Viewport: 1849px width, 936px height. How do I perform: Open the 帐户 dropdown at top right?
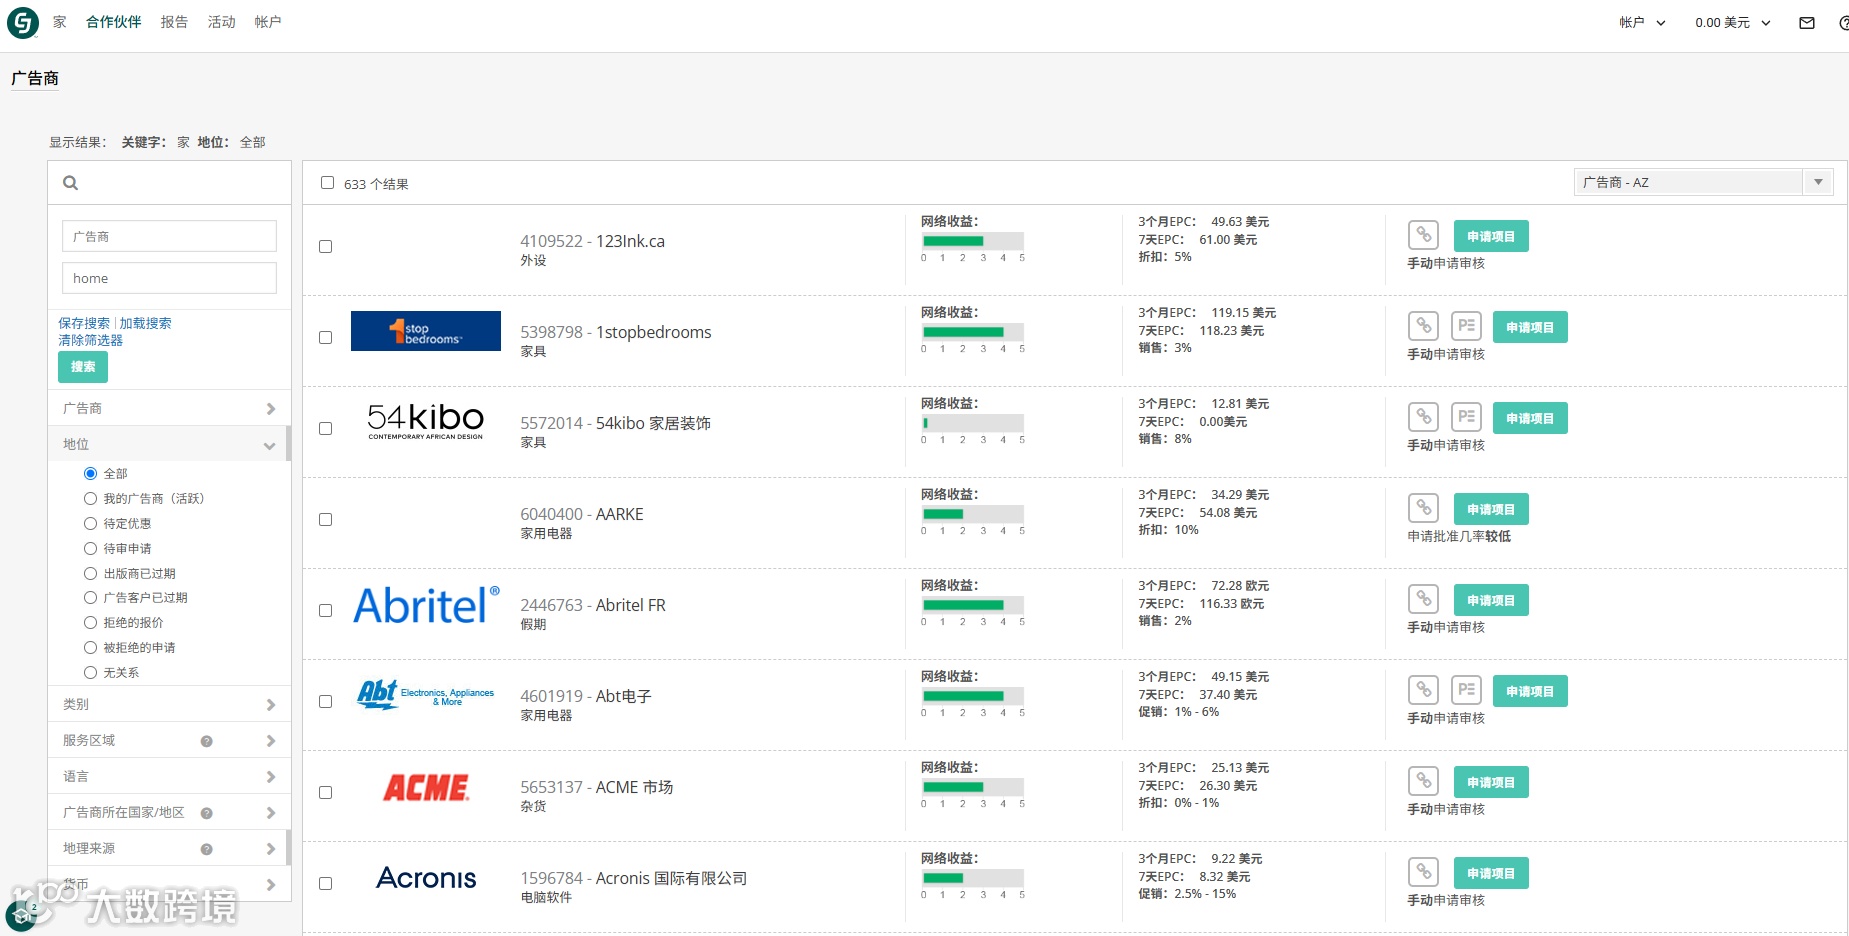coord(1642,22)
